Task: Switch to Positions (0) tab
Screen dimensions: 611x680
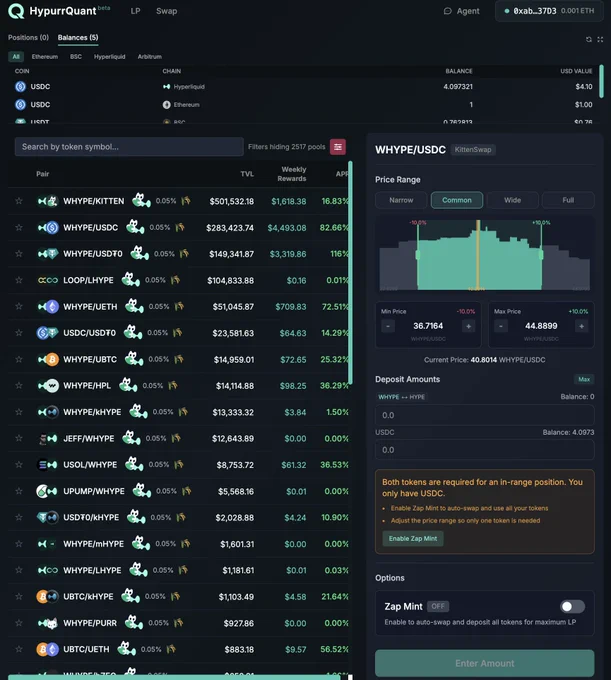Action: coord(28,37)
